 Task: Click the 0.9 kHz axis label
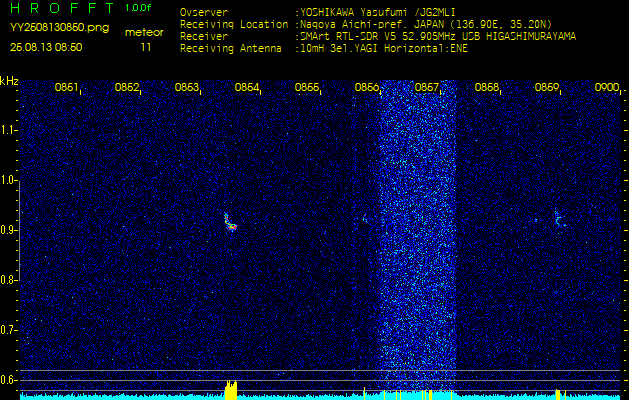pos(8,230)
